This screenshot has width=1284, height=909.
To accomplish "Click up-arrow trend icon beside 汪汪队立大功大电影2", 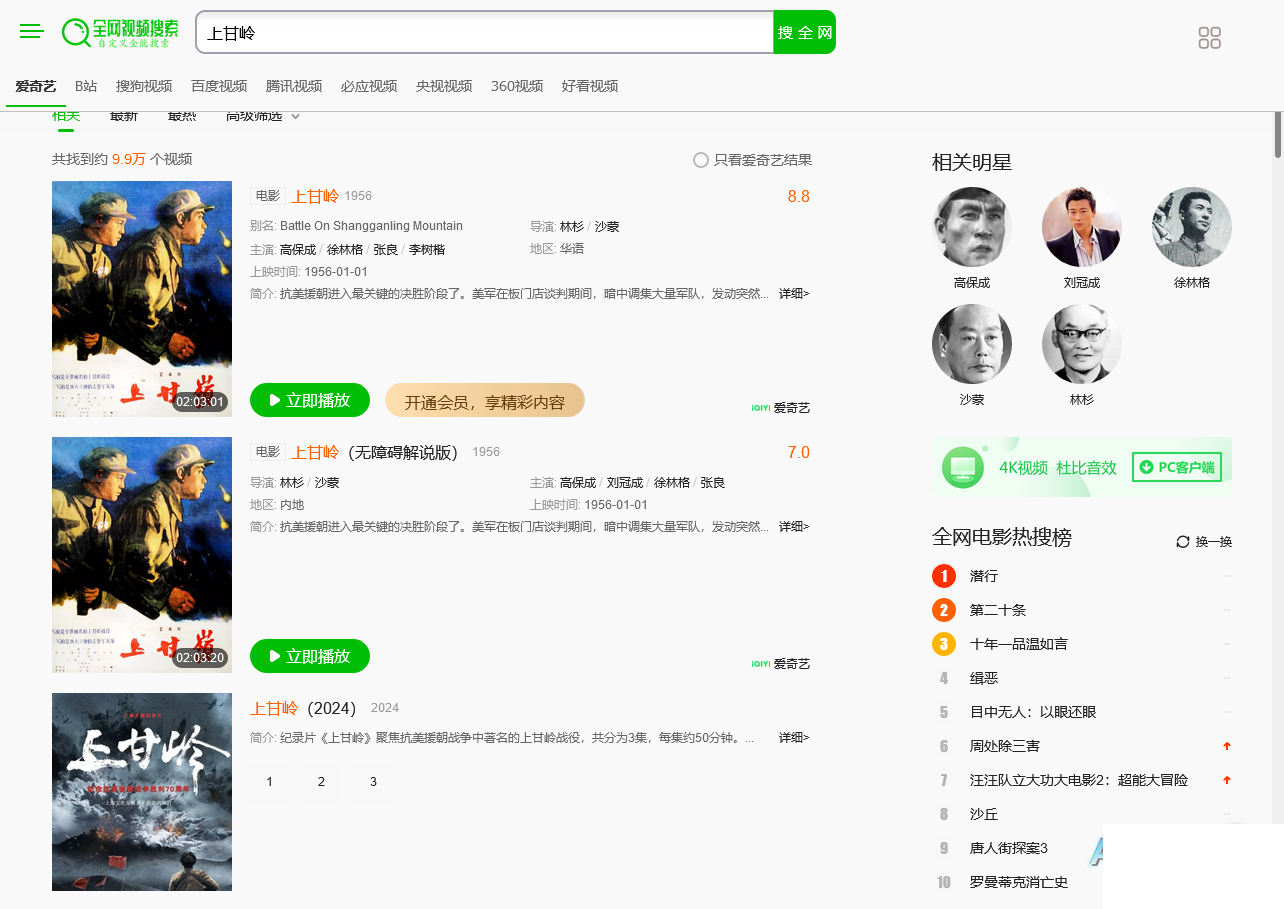I will pos(1227,780).
